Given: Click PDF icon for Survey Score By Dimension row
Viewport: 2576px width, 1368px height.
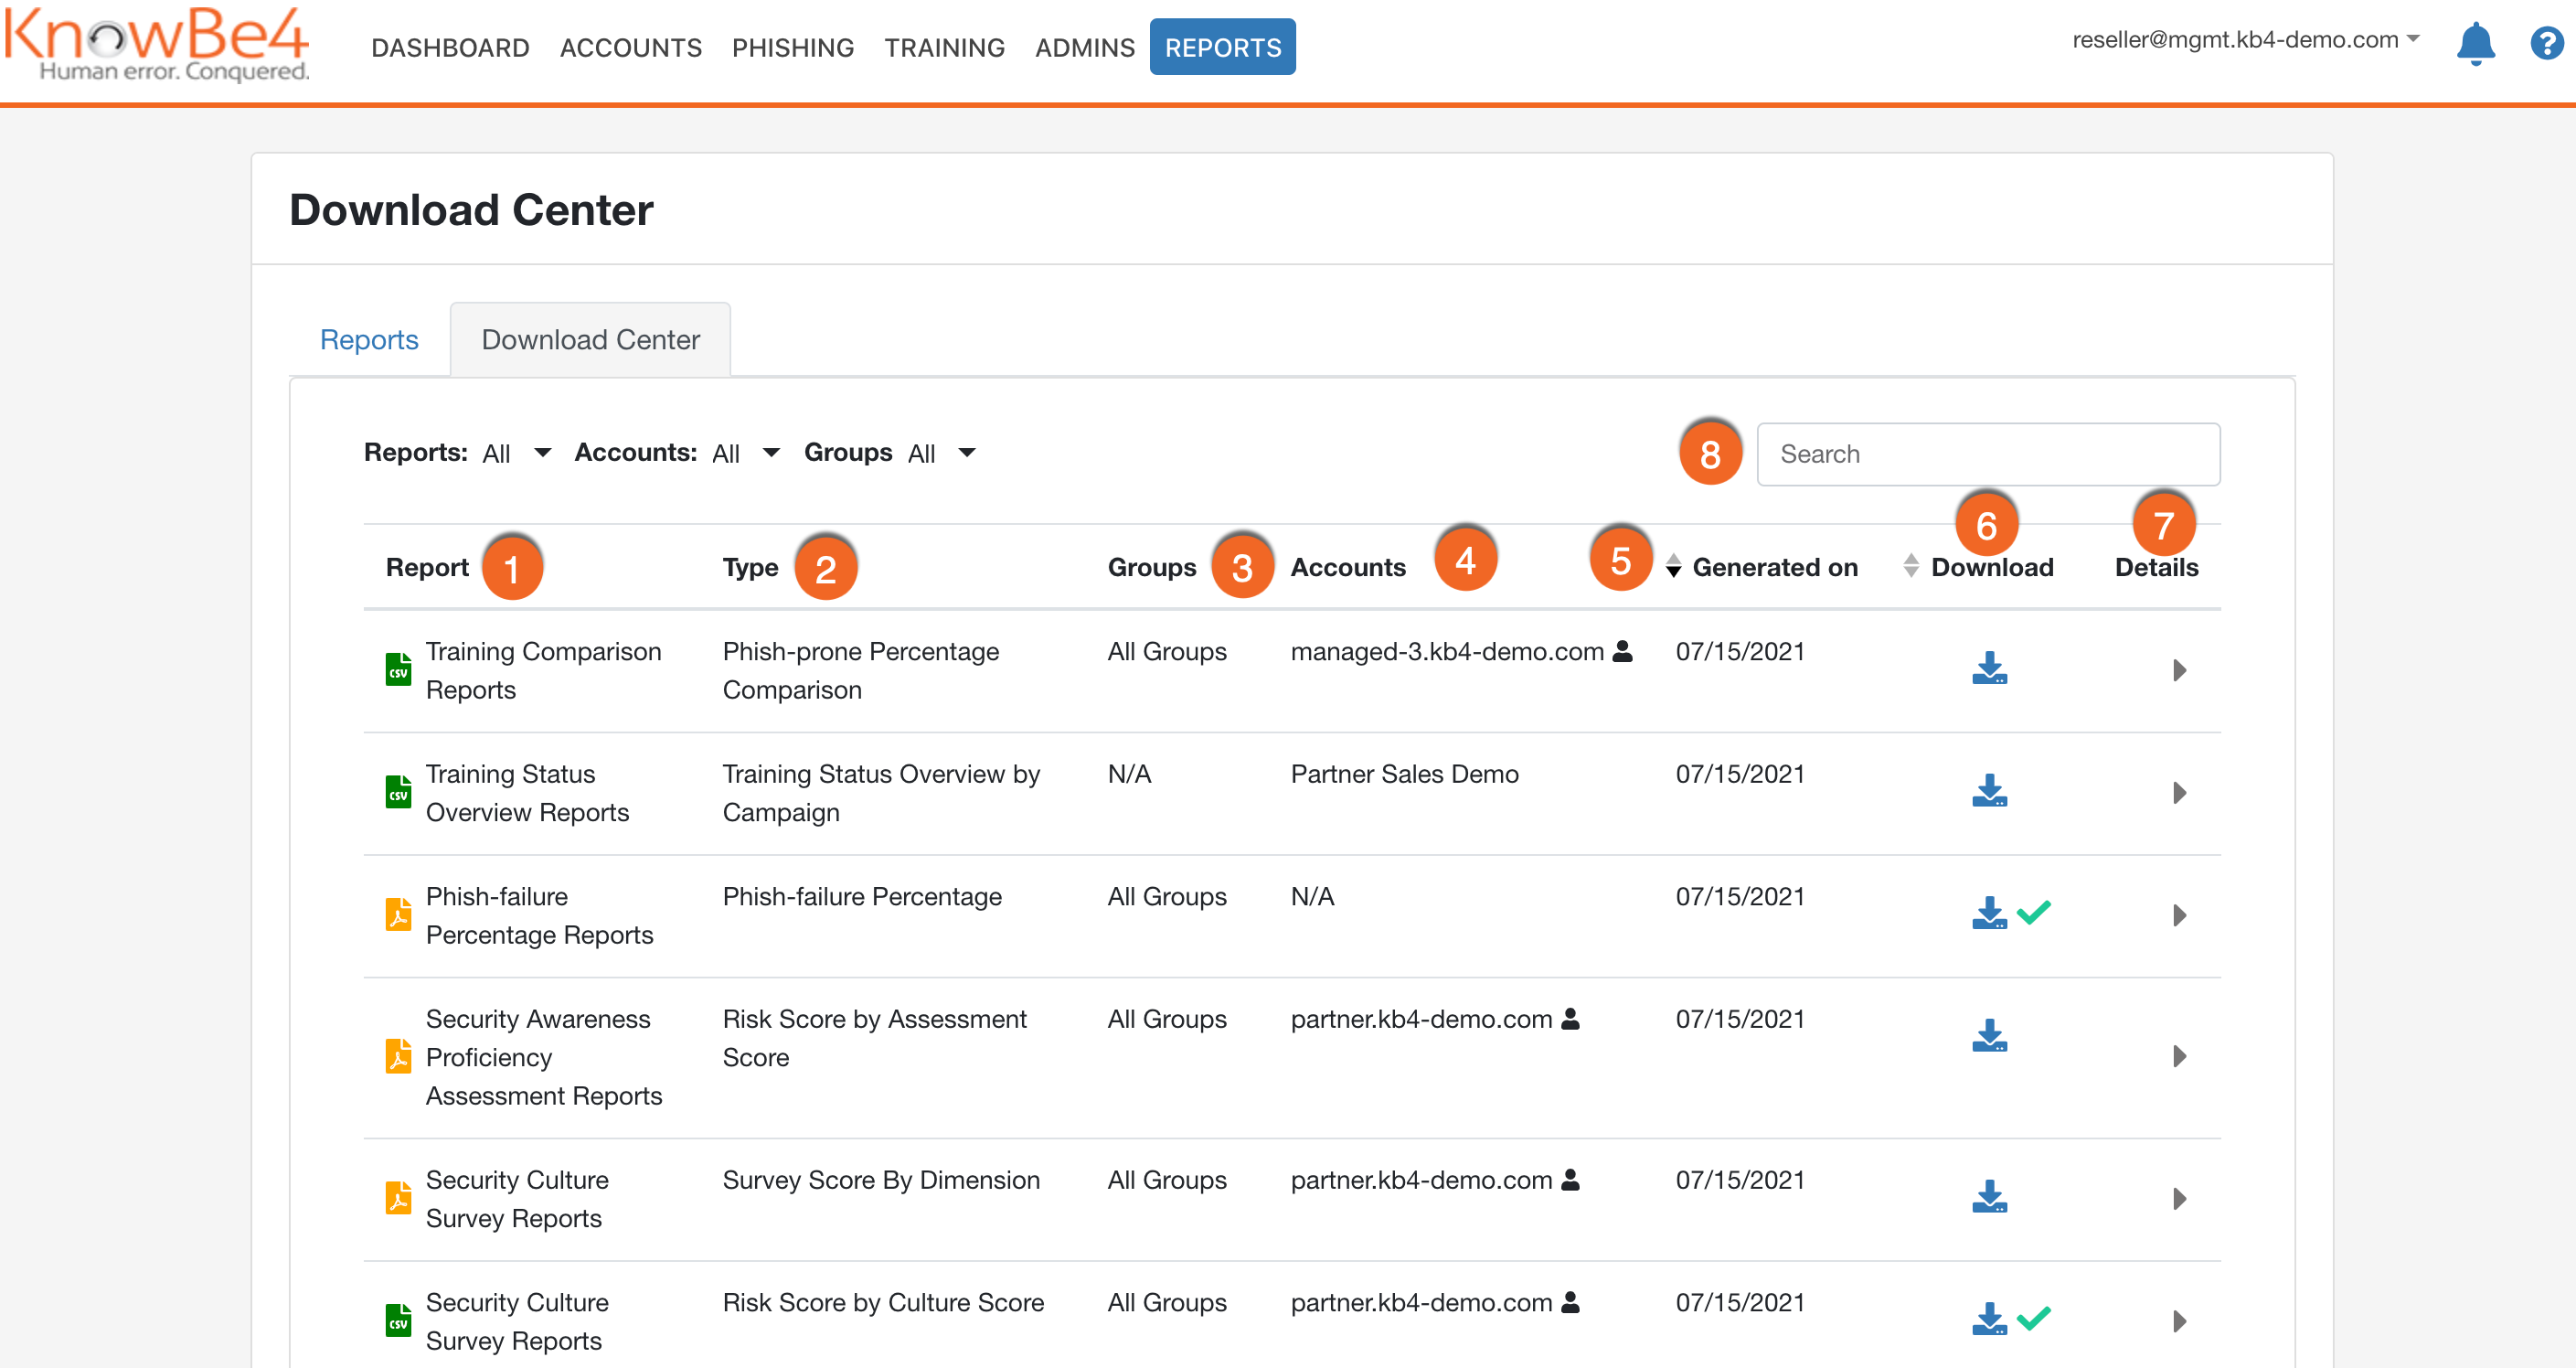Looking at the screenshot, I should pos(398,1198).
